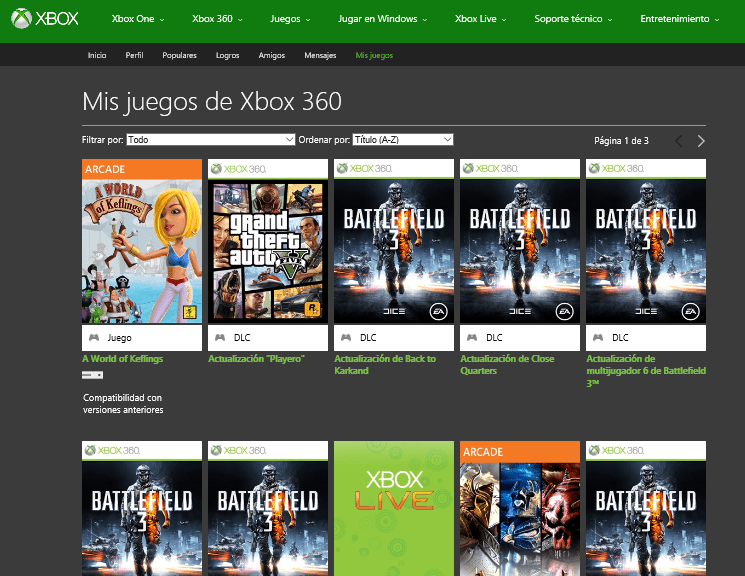
Task: Open Actualización "Playero" link
Action: click(x=257, y=359)
